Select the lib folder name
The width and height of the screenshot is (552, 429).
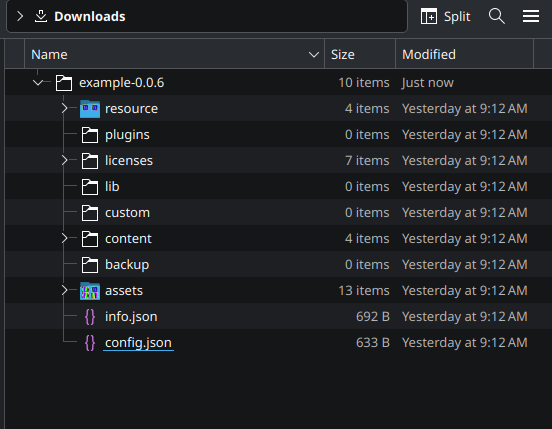(112, 187)
